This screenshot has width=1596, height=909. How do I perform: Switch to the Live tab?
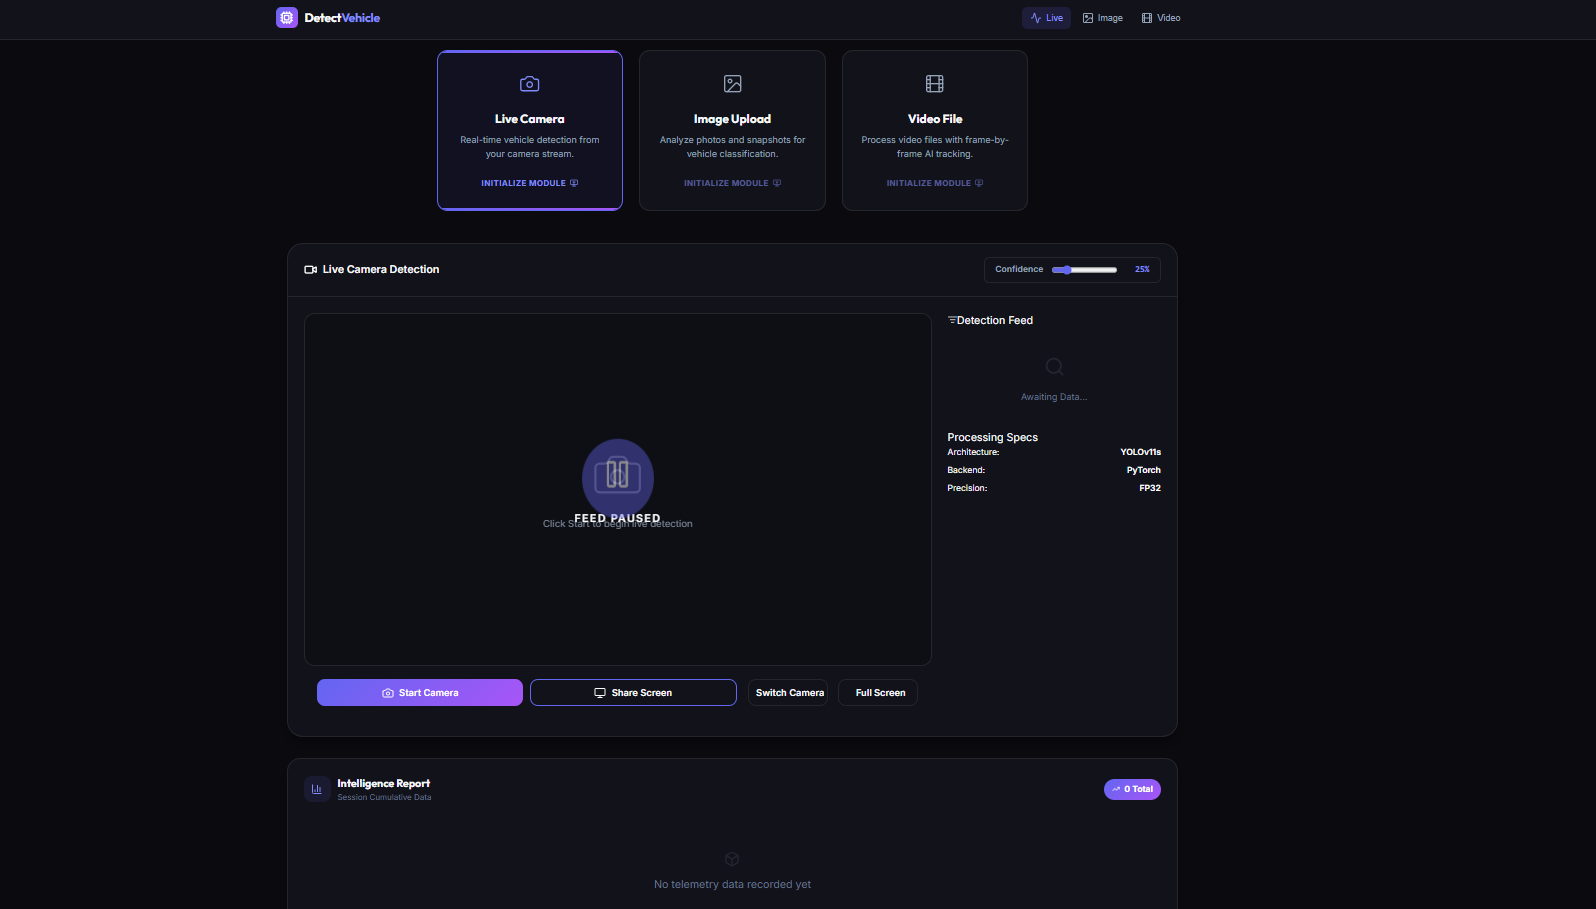(x=1046, y=18)
